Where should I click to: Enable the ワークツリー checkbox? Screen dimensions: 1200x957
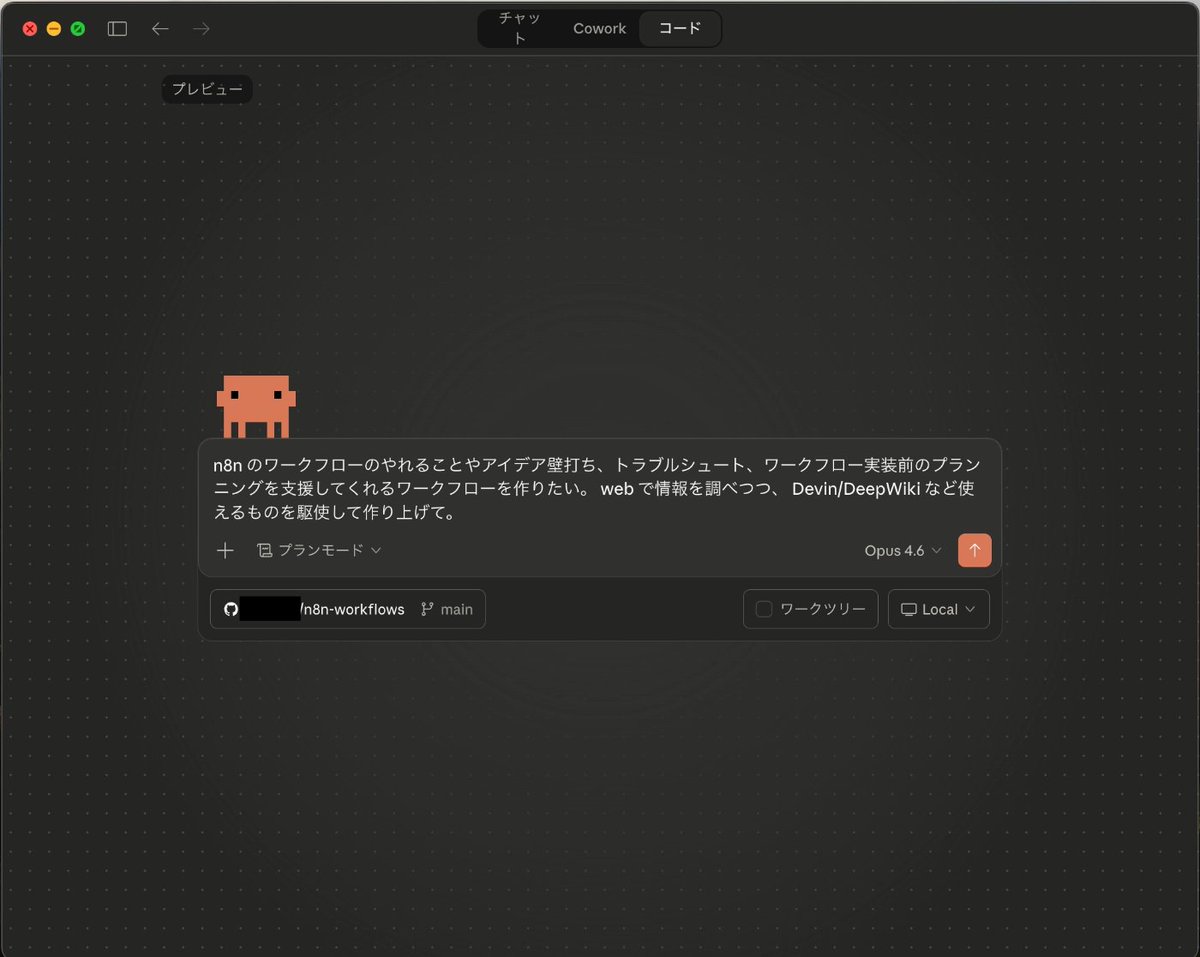pos(764,609)
